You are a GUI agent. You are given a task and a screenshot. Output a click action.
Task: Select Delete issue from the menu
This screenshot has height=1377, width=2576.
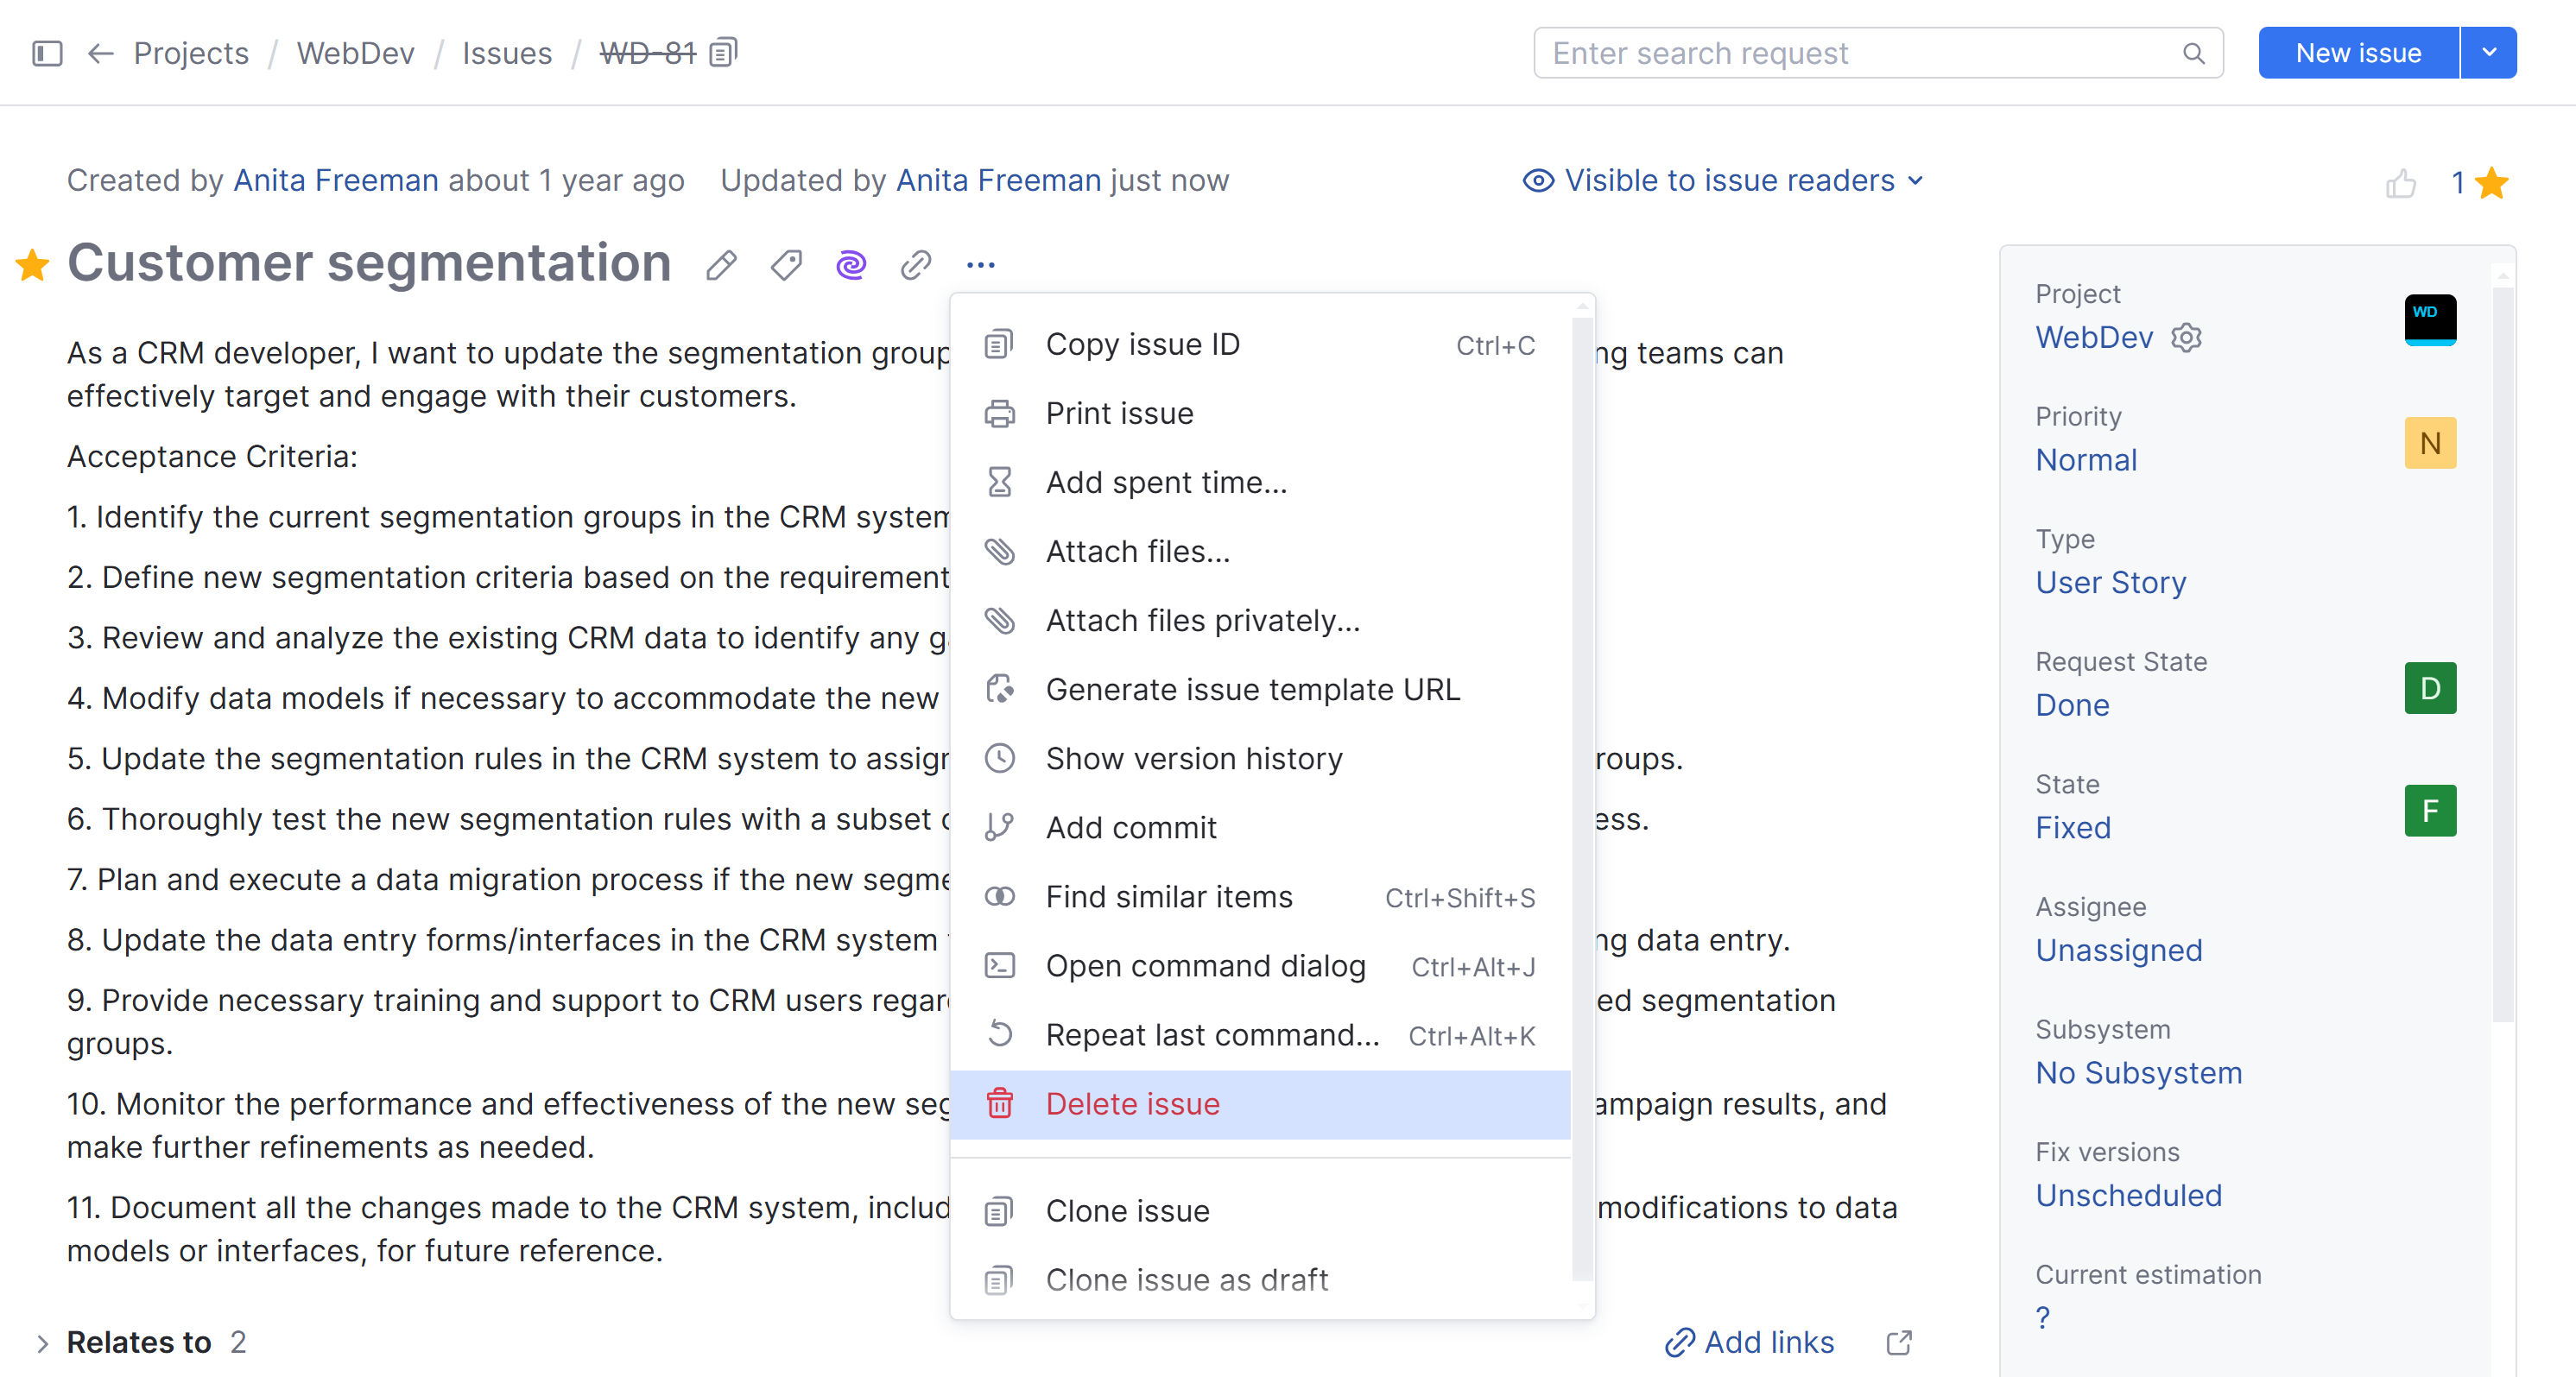tap(1132, 1104)
